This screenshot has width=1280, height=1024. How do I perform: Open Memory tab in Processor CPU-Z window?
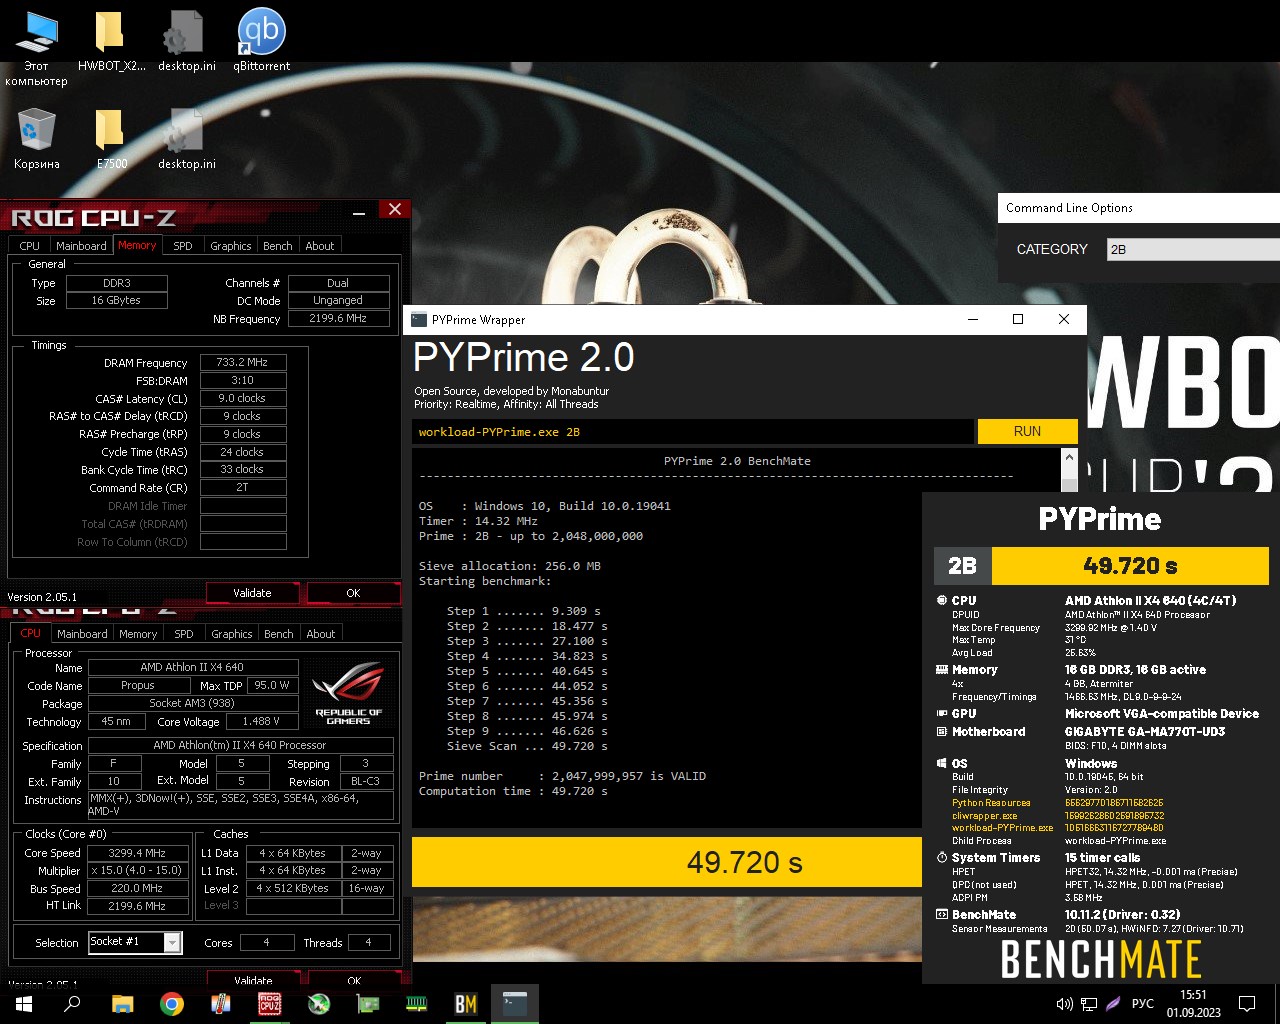pyautogui.click(x=138, y=634)
